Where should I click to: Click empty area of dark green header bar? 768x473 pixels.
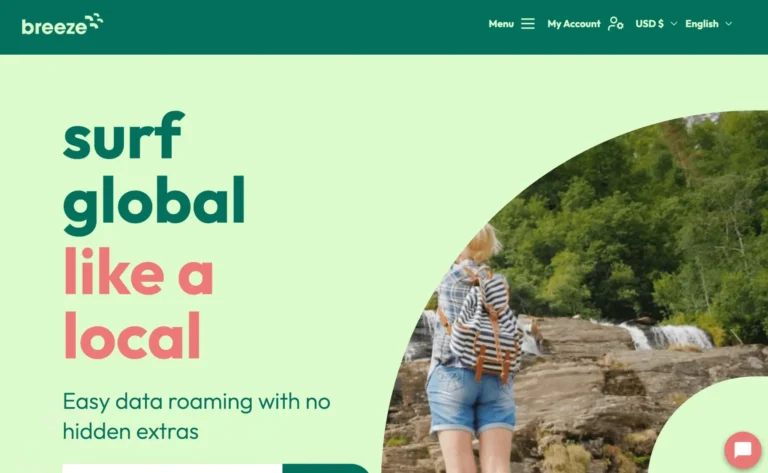pos(294,27)
